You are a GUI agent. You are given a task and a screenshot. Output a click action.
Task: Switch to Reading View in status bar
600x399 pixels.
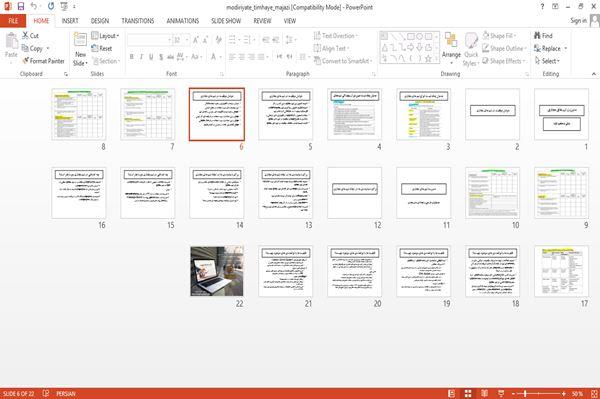pos(484,393)
